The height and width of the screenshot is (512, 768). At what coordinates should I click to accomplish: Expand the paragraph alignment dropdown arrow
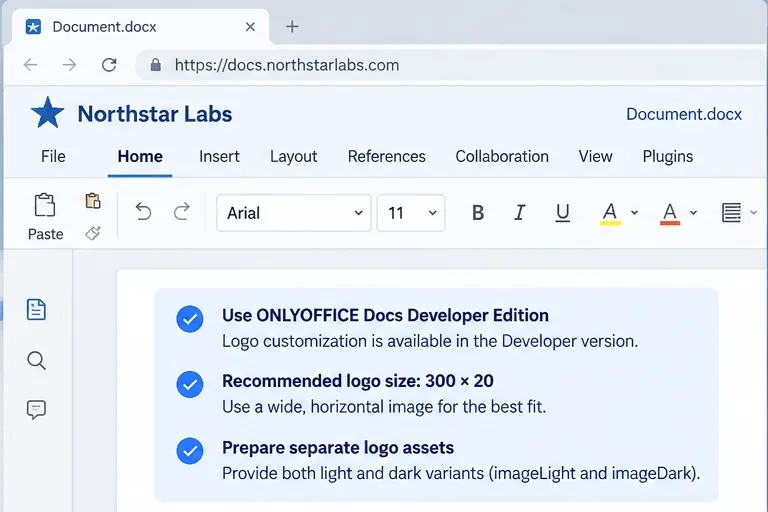click(x=754, y=213)
